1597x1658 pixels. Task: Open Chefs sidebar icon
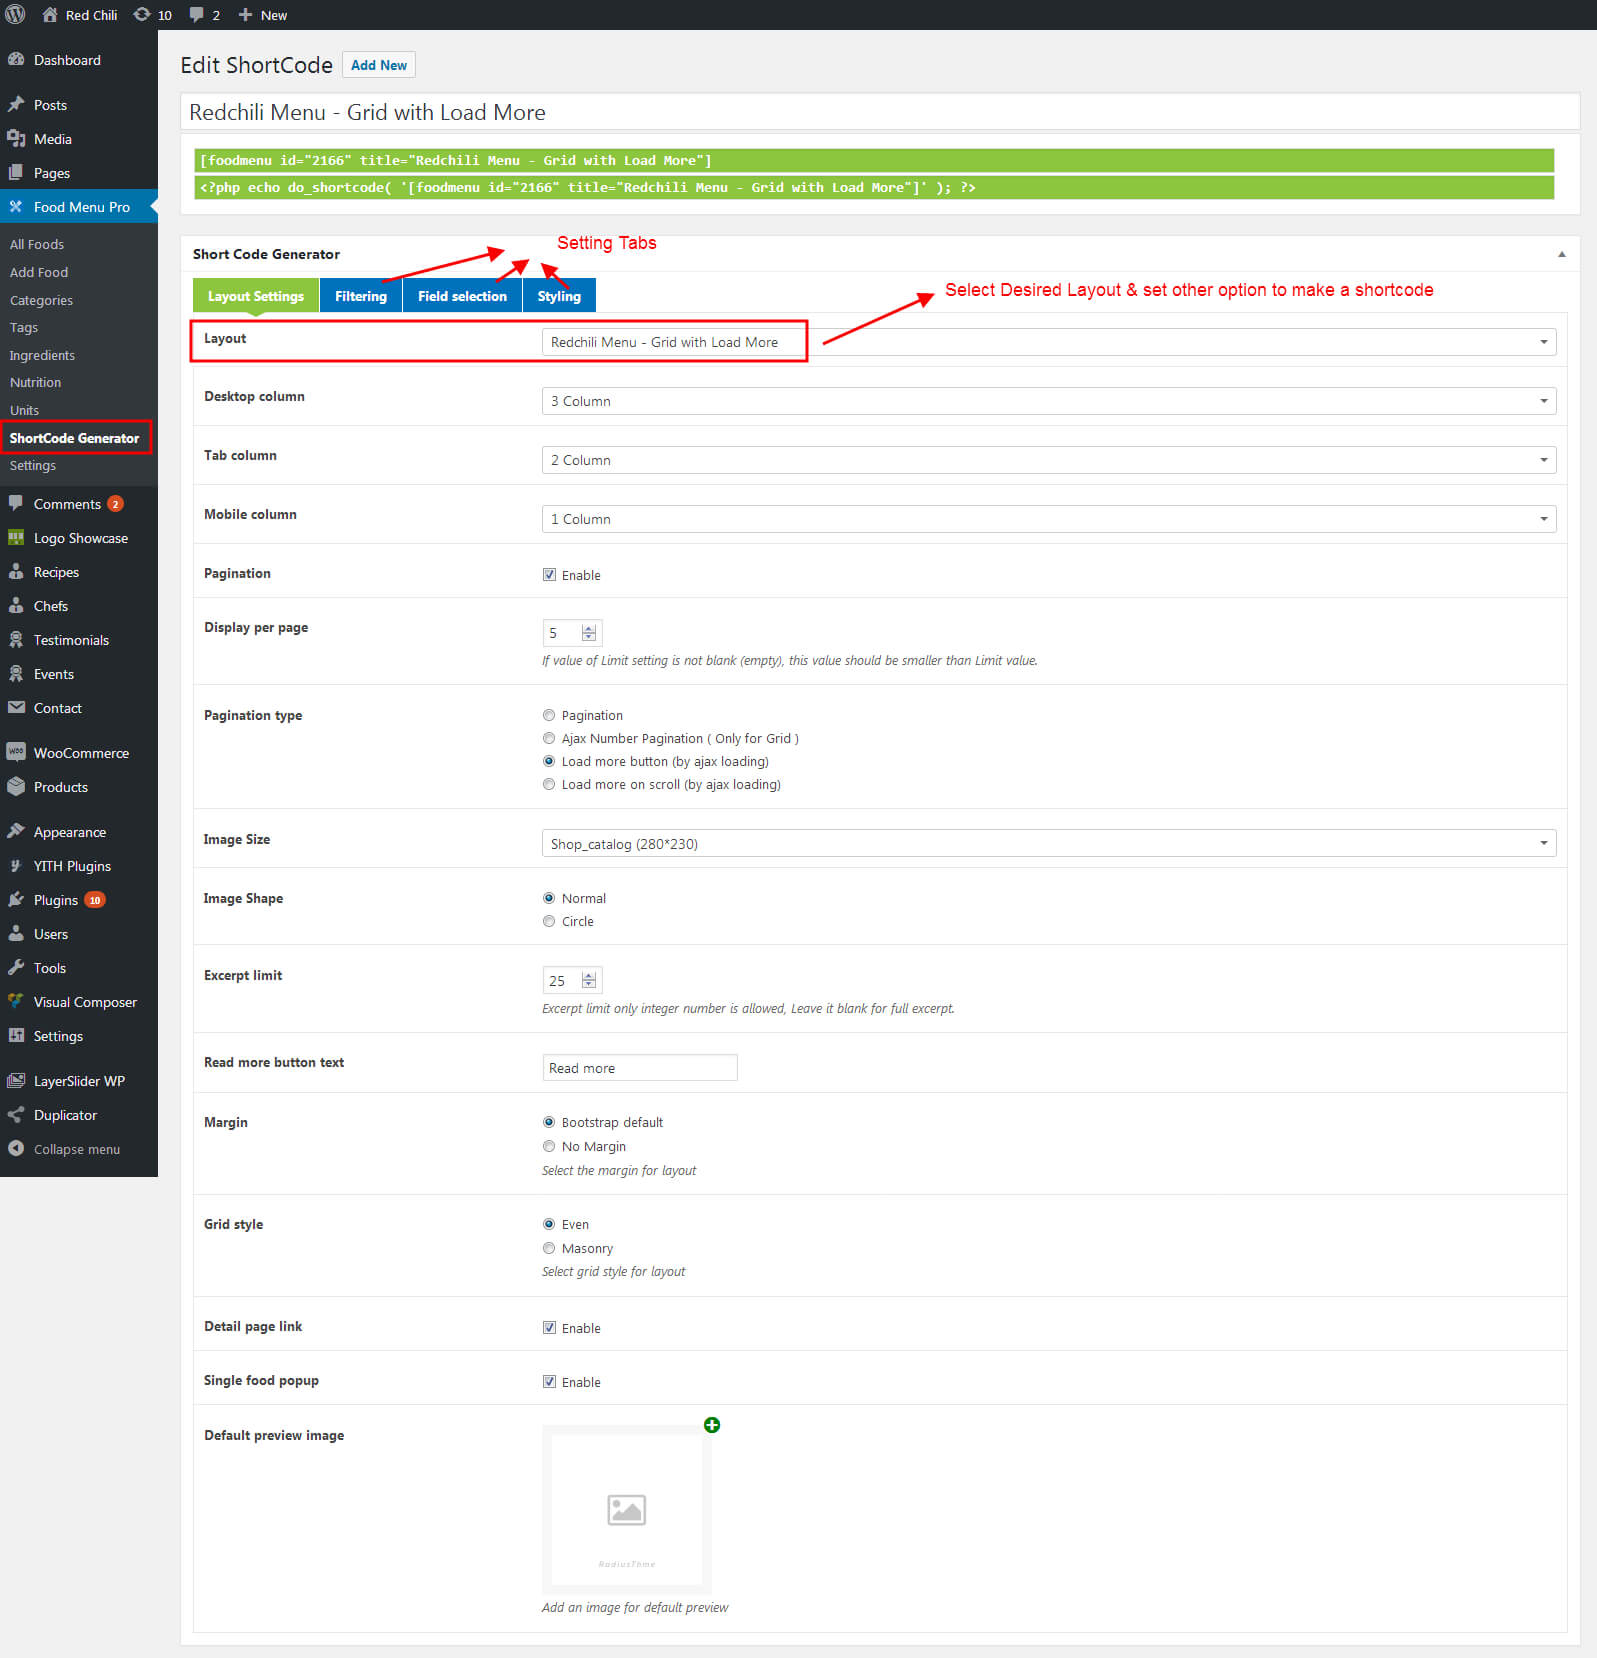16,606
